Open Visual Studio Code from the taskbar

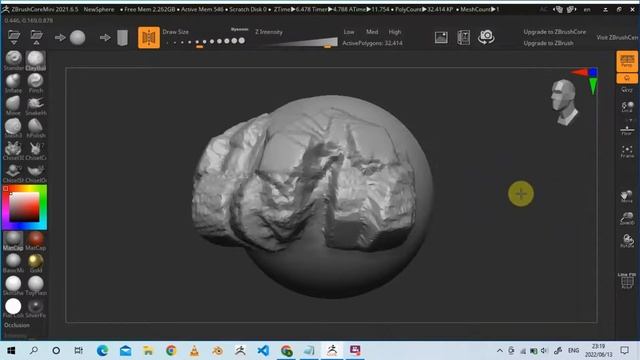tap(263, 351)
